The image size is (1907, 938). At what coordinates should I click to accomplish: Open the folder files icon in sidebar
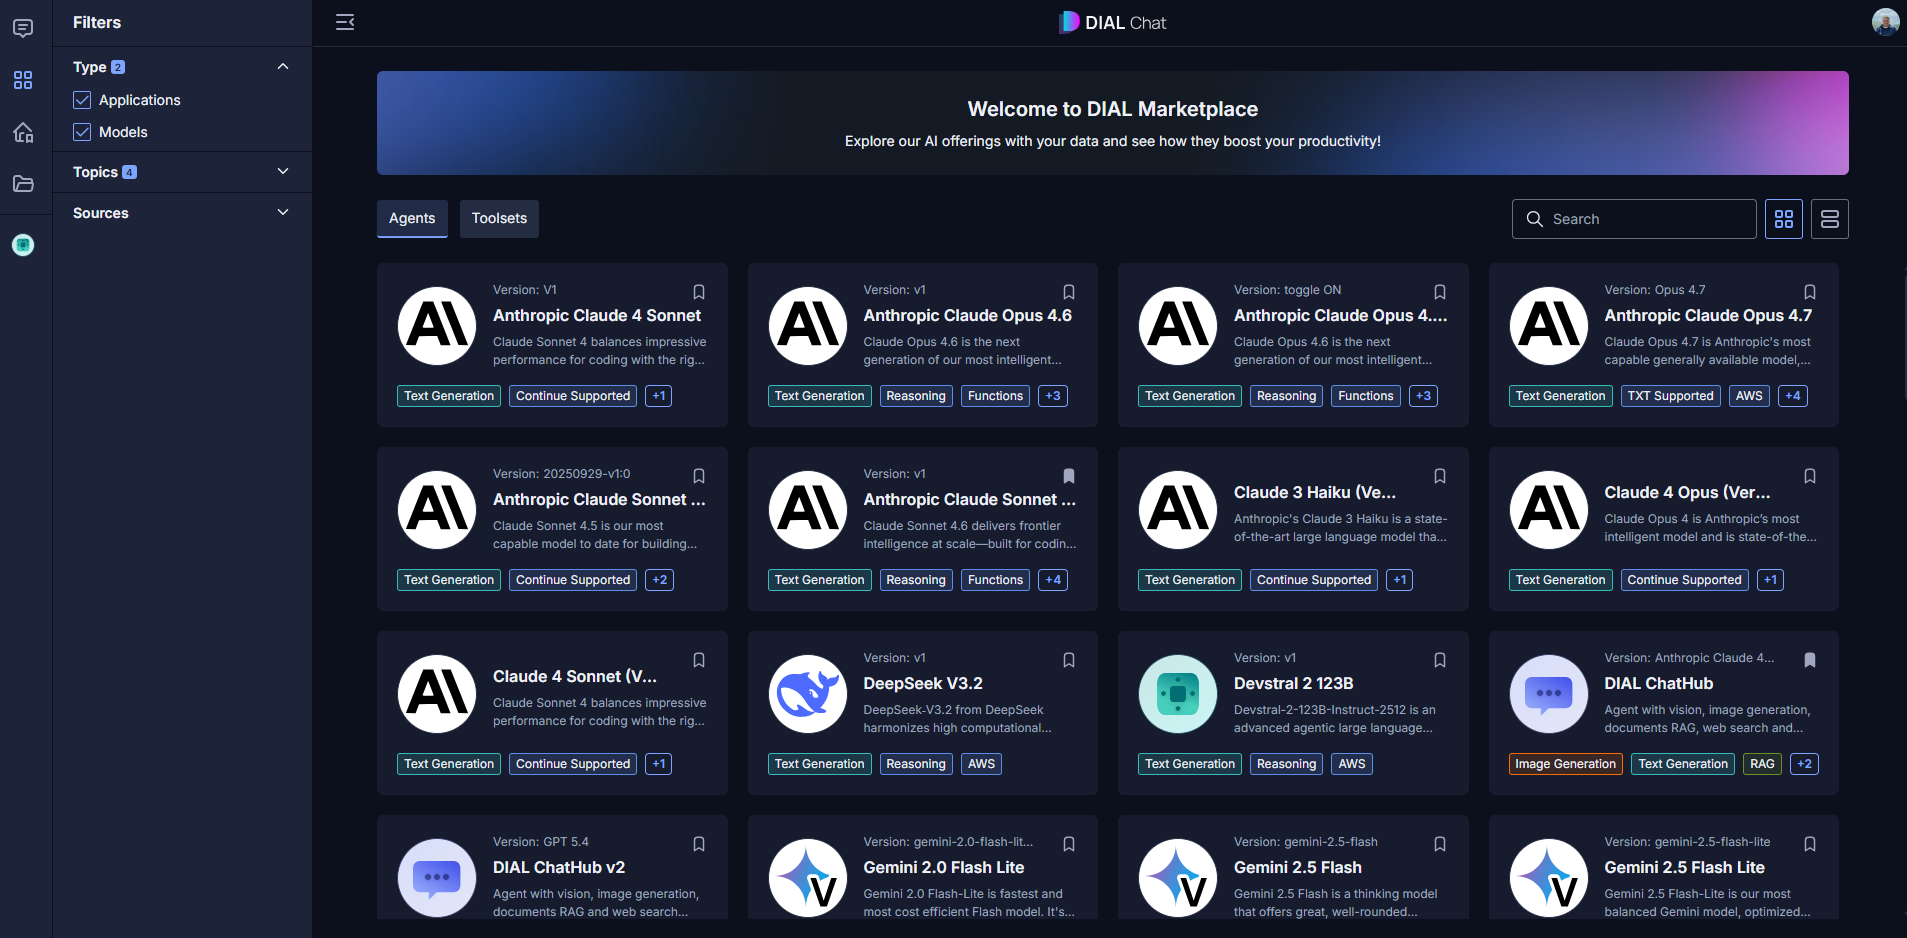pyautogui.click(x=23, y=184)
